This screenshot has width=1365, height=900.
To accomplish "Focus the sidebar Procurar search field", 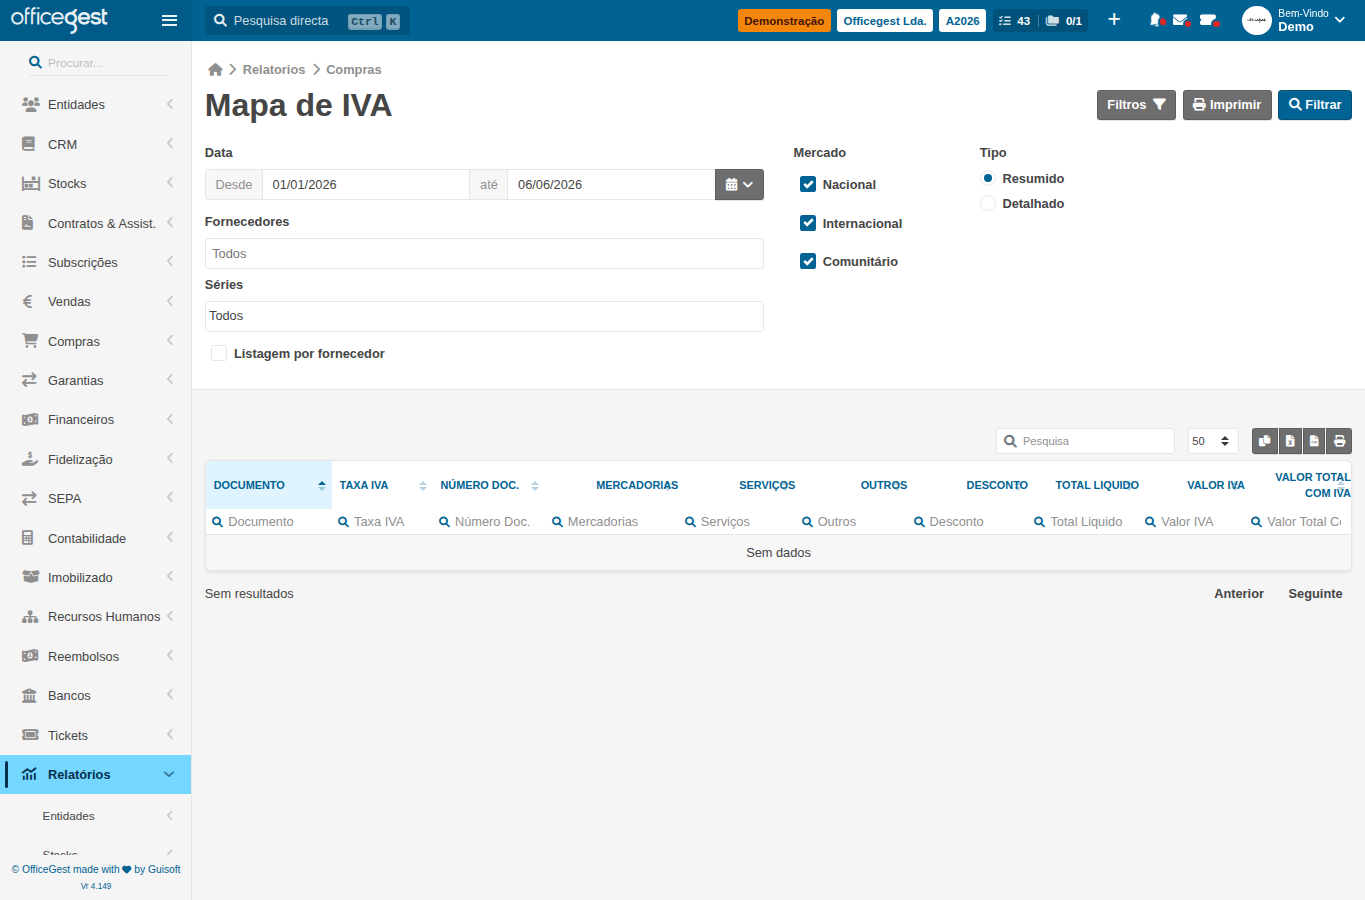I will [98, 62].
